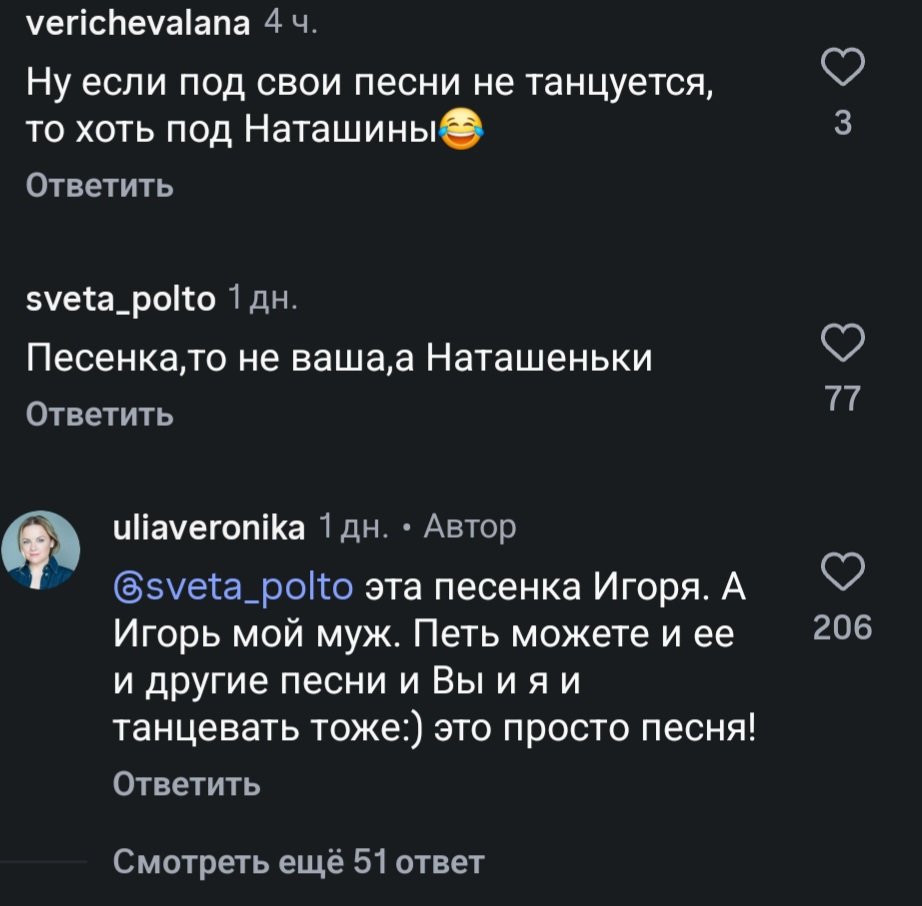View the 206 likes count
The height and width of the screenshot is (906, 922).
(842, 628)
